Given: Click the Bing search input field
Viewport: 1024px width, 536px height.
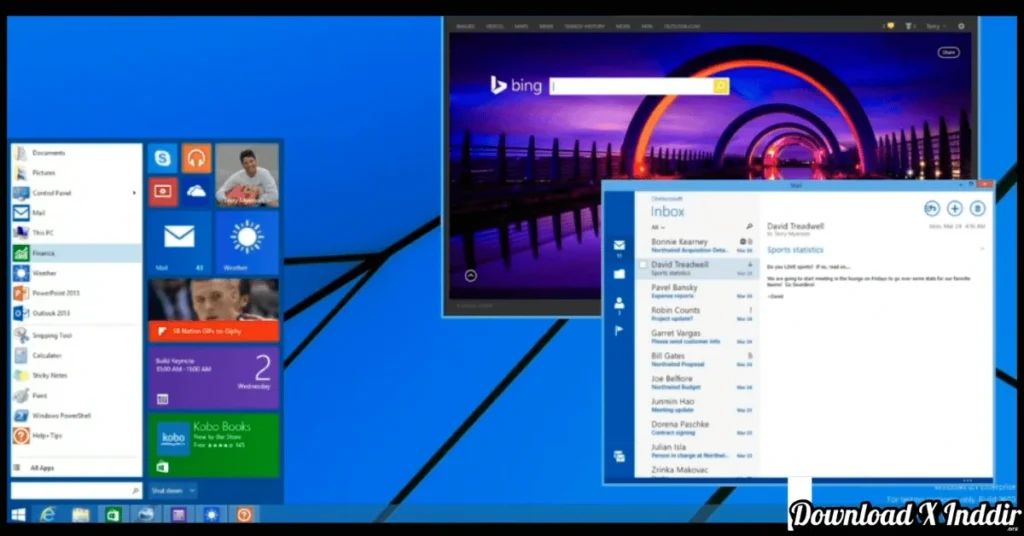Looking at the screenshot, I should point(631,86).
